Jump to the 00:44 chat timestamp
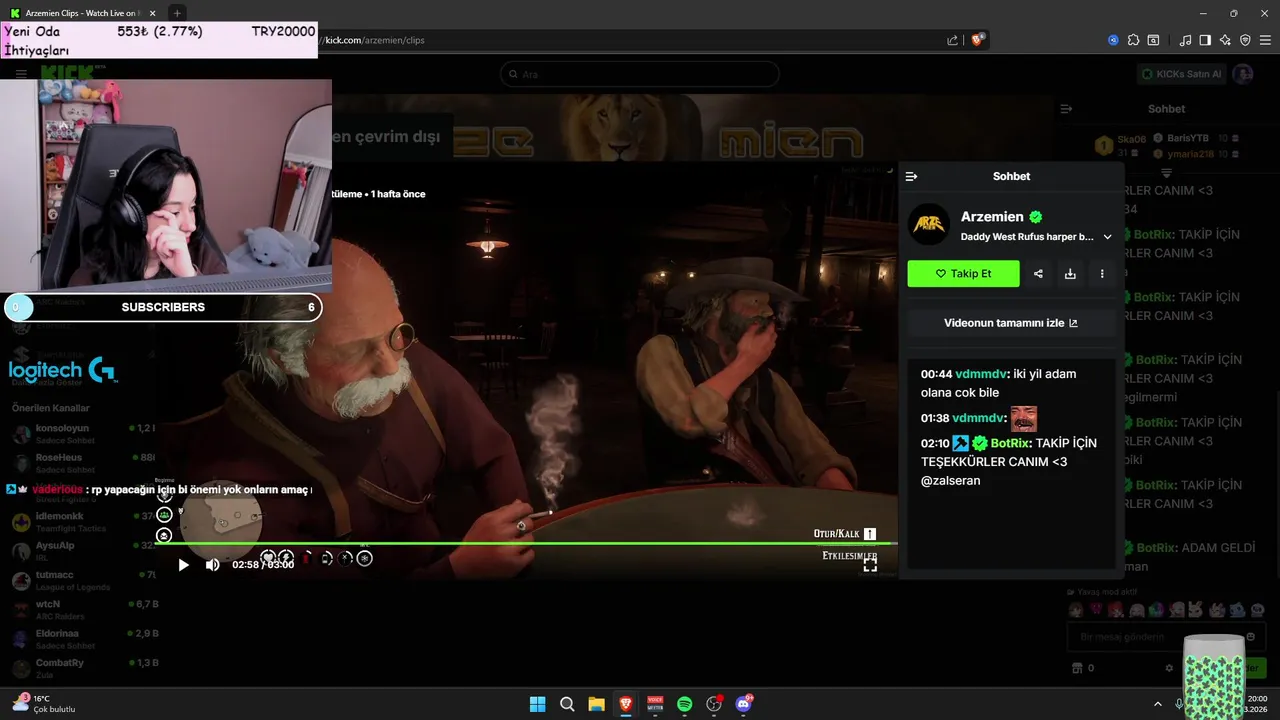This screenshot has width=1280, height=720. pos(936,374)
